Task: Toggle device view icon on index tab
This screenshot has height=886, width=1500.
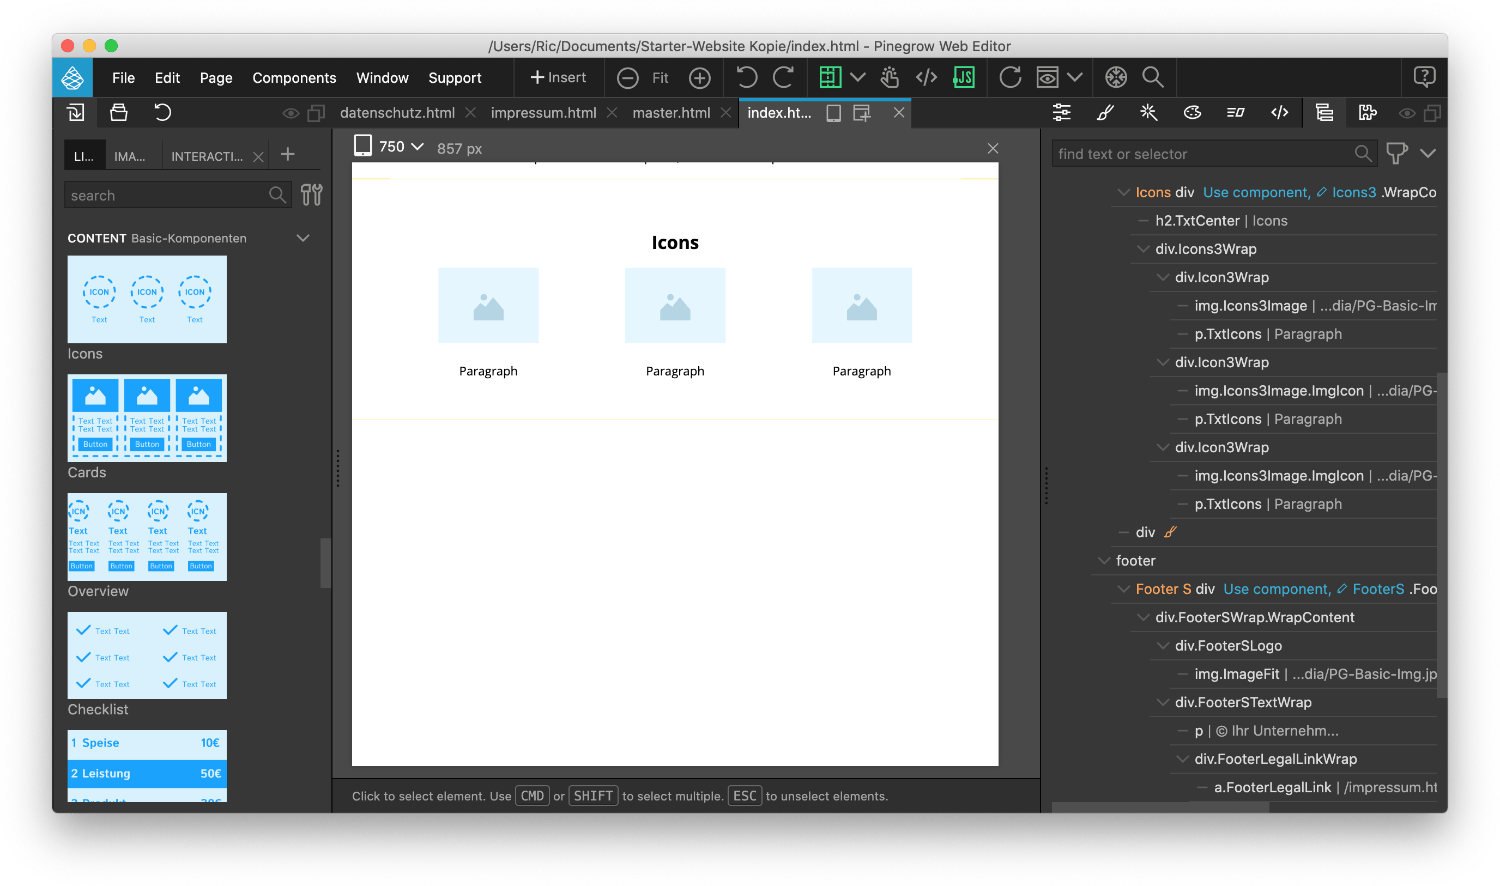Action: point(833,113)
